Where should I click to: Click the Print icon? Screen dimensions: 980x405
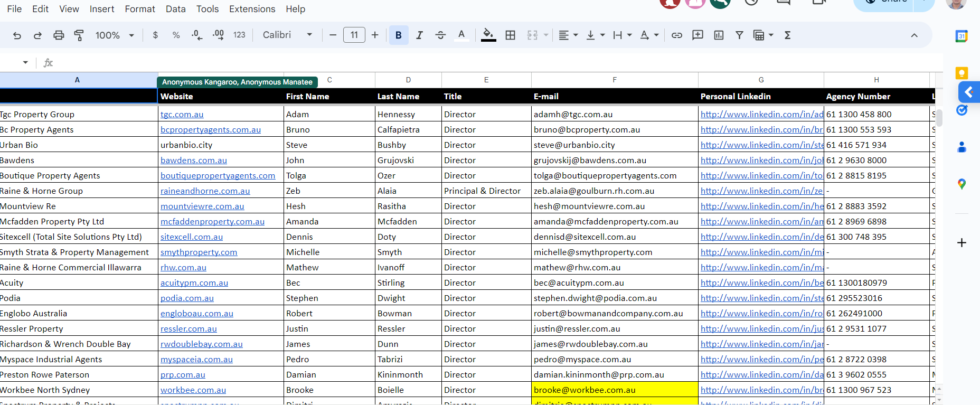pyautogui.click(x=58, y=35)
